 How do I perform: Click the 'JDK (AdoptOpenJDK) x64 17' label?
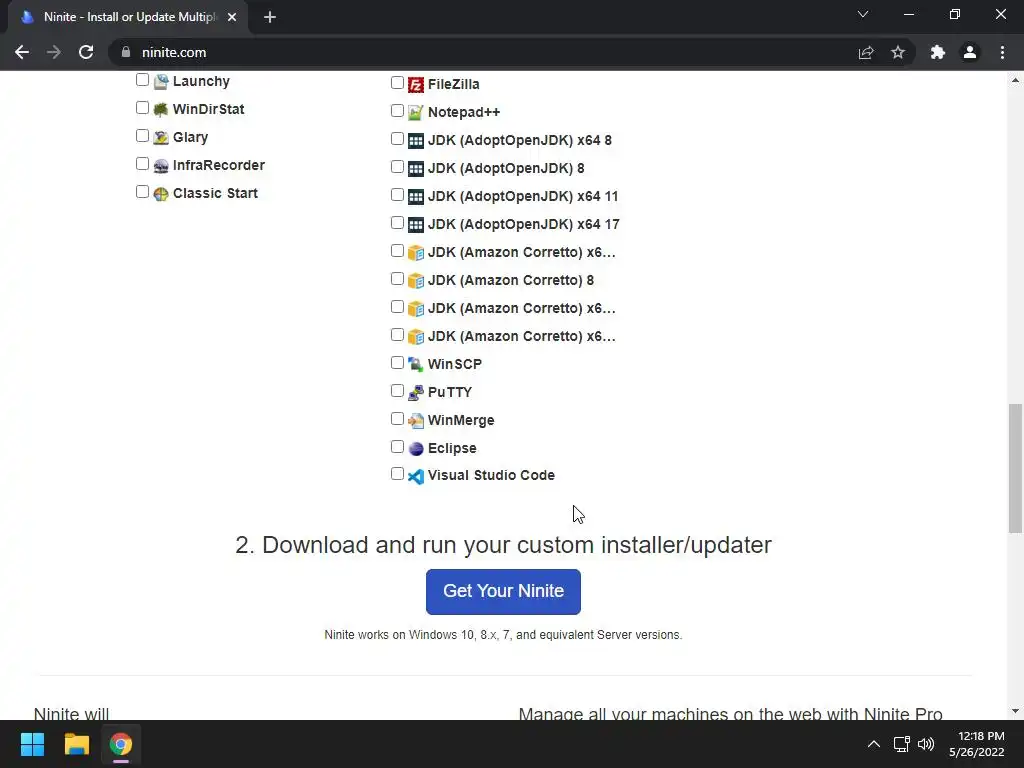tap(524, 225)
